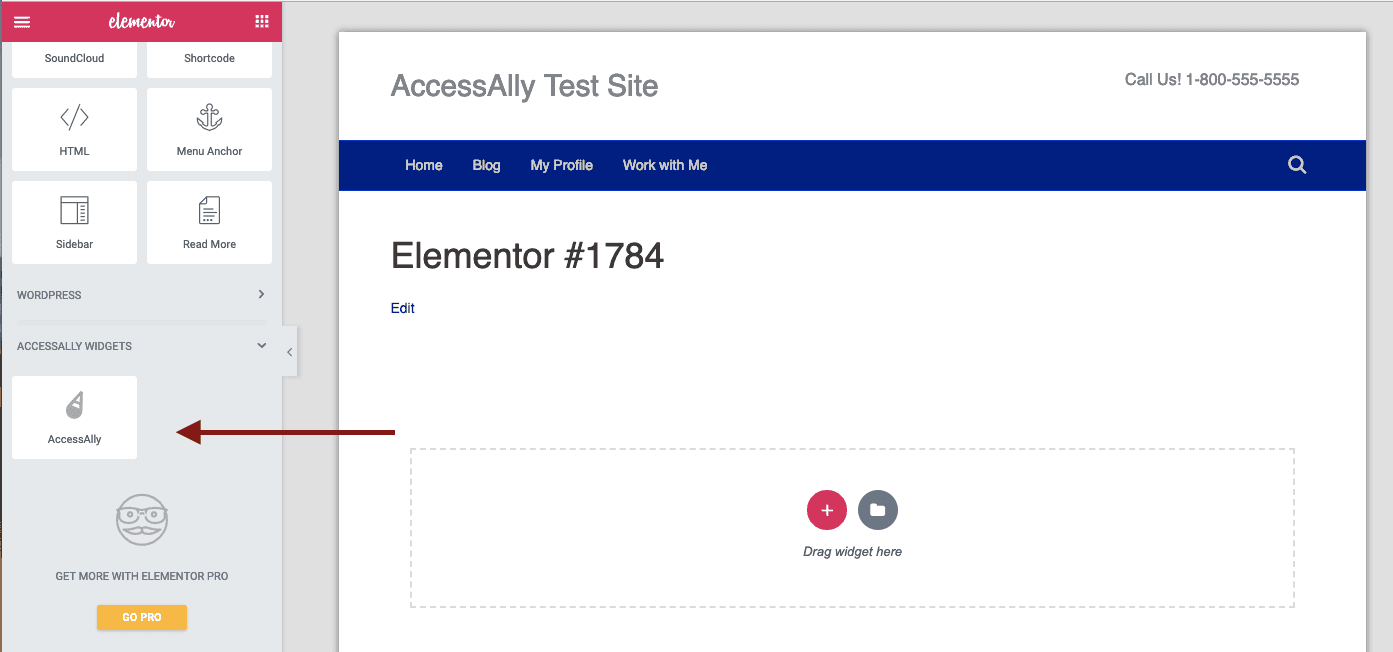Select the SoundCloud widget
Screen dimensions: 1393x652
coord(74,59)
